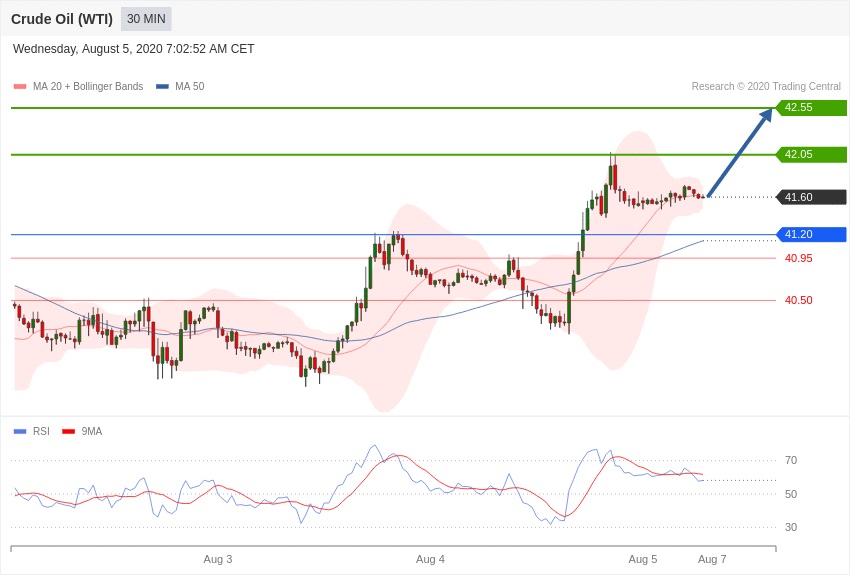This screenshot has width=850, height=576.
Task: Click the red 40.95 support level label
Action: (799, 258)
